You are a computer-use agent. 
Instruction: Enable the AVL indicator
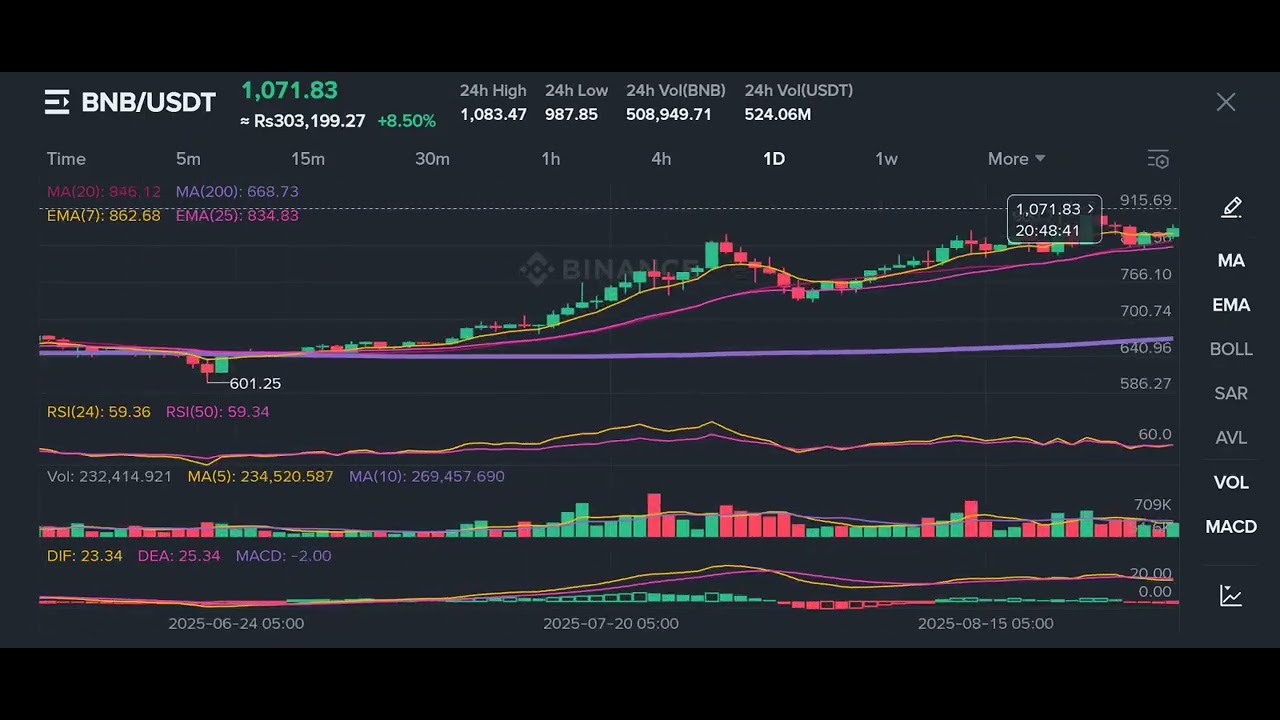pos(1231,438)
